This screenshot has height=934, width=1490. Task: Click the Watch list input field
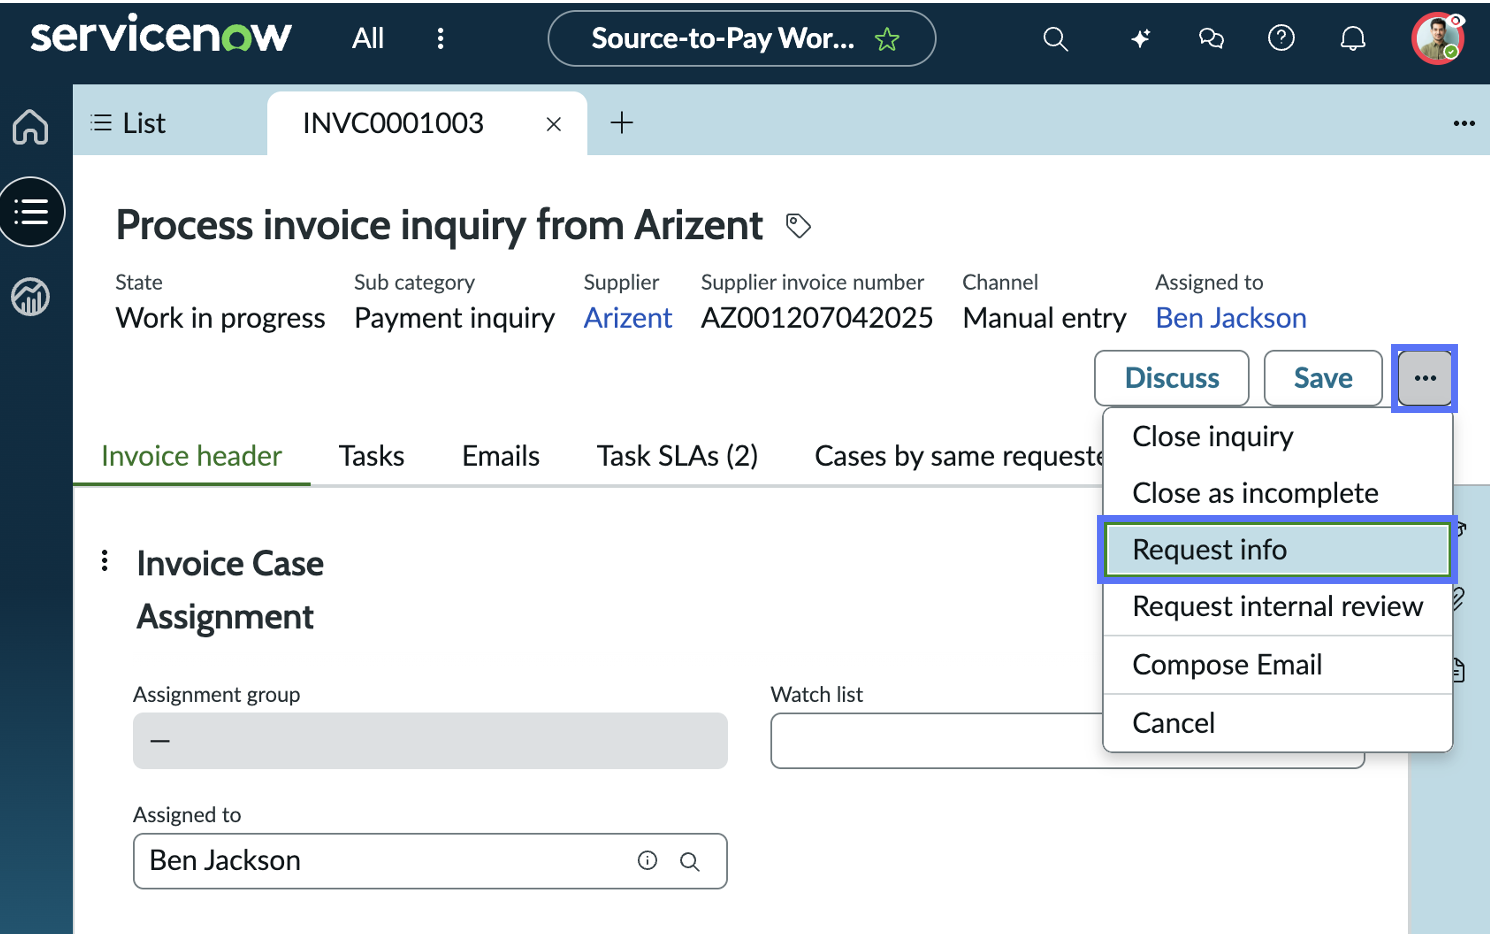[937, 741]
